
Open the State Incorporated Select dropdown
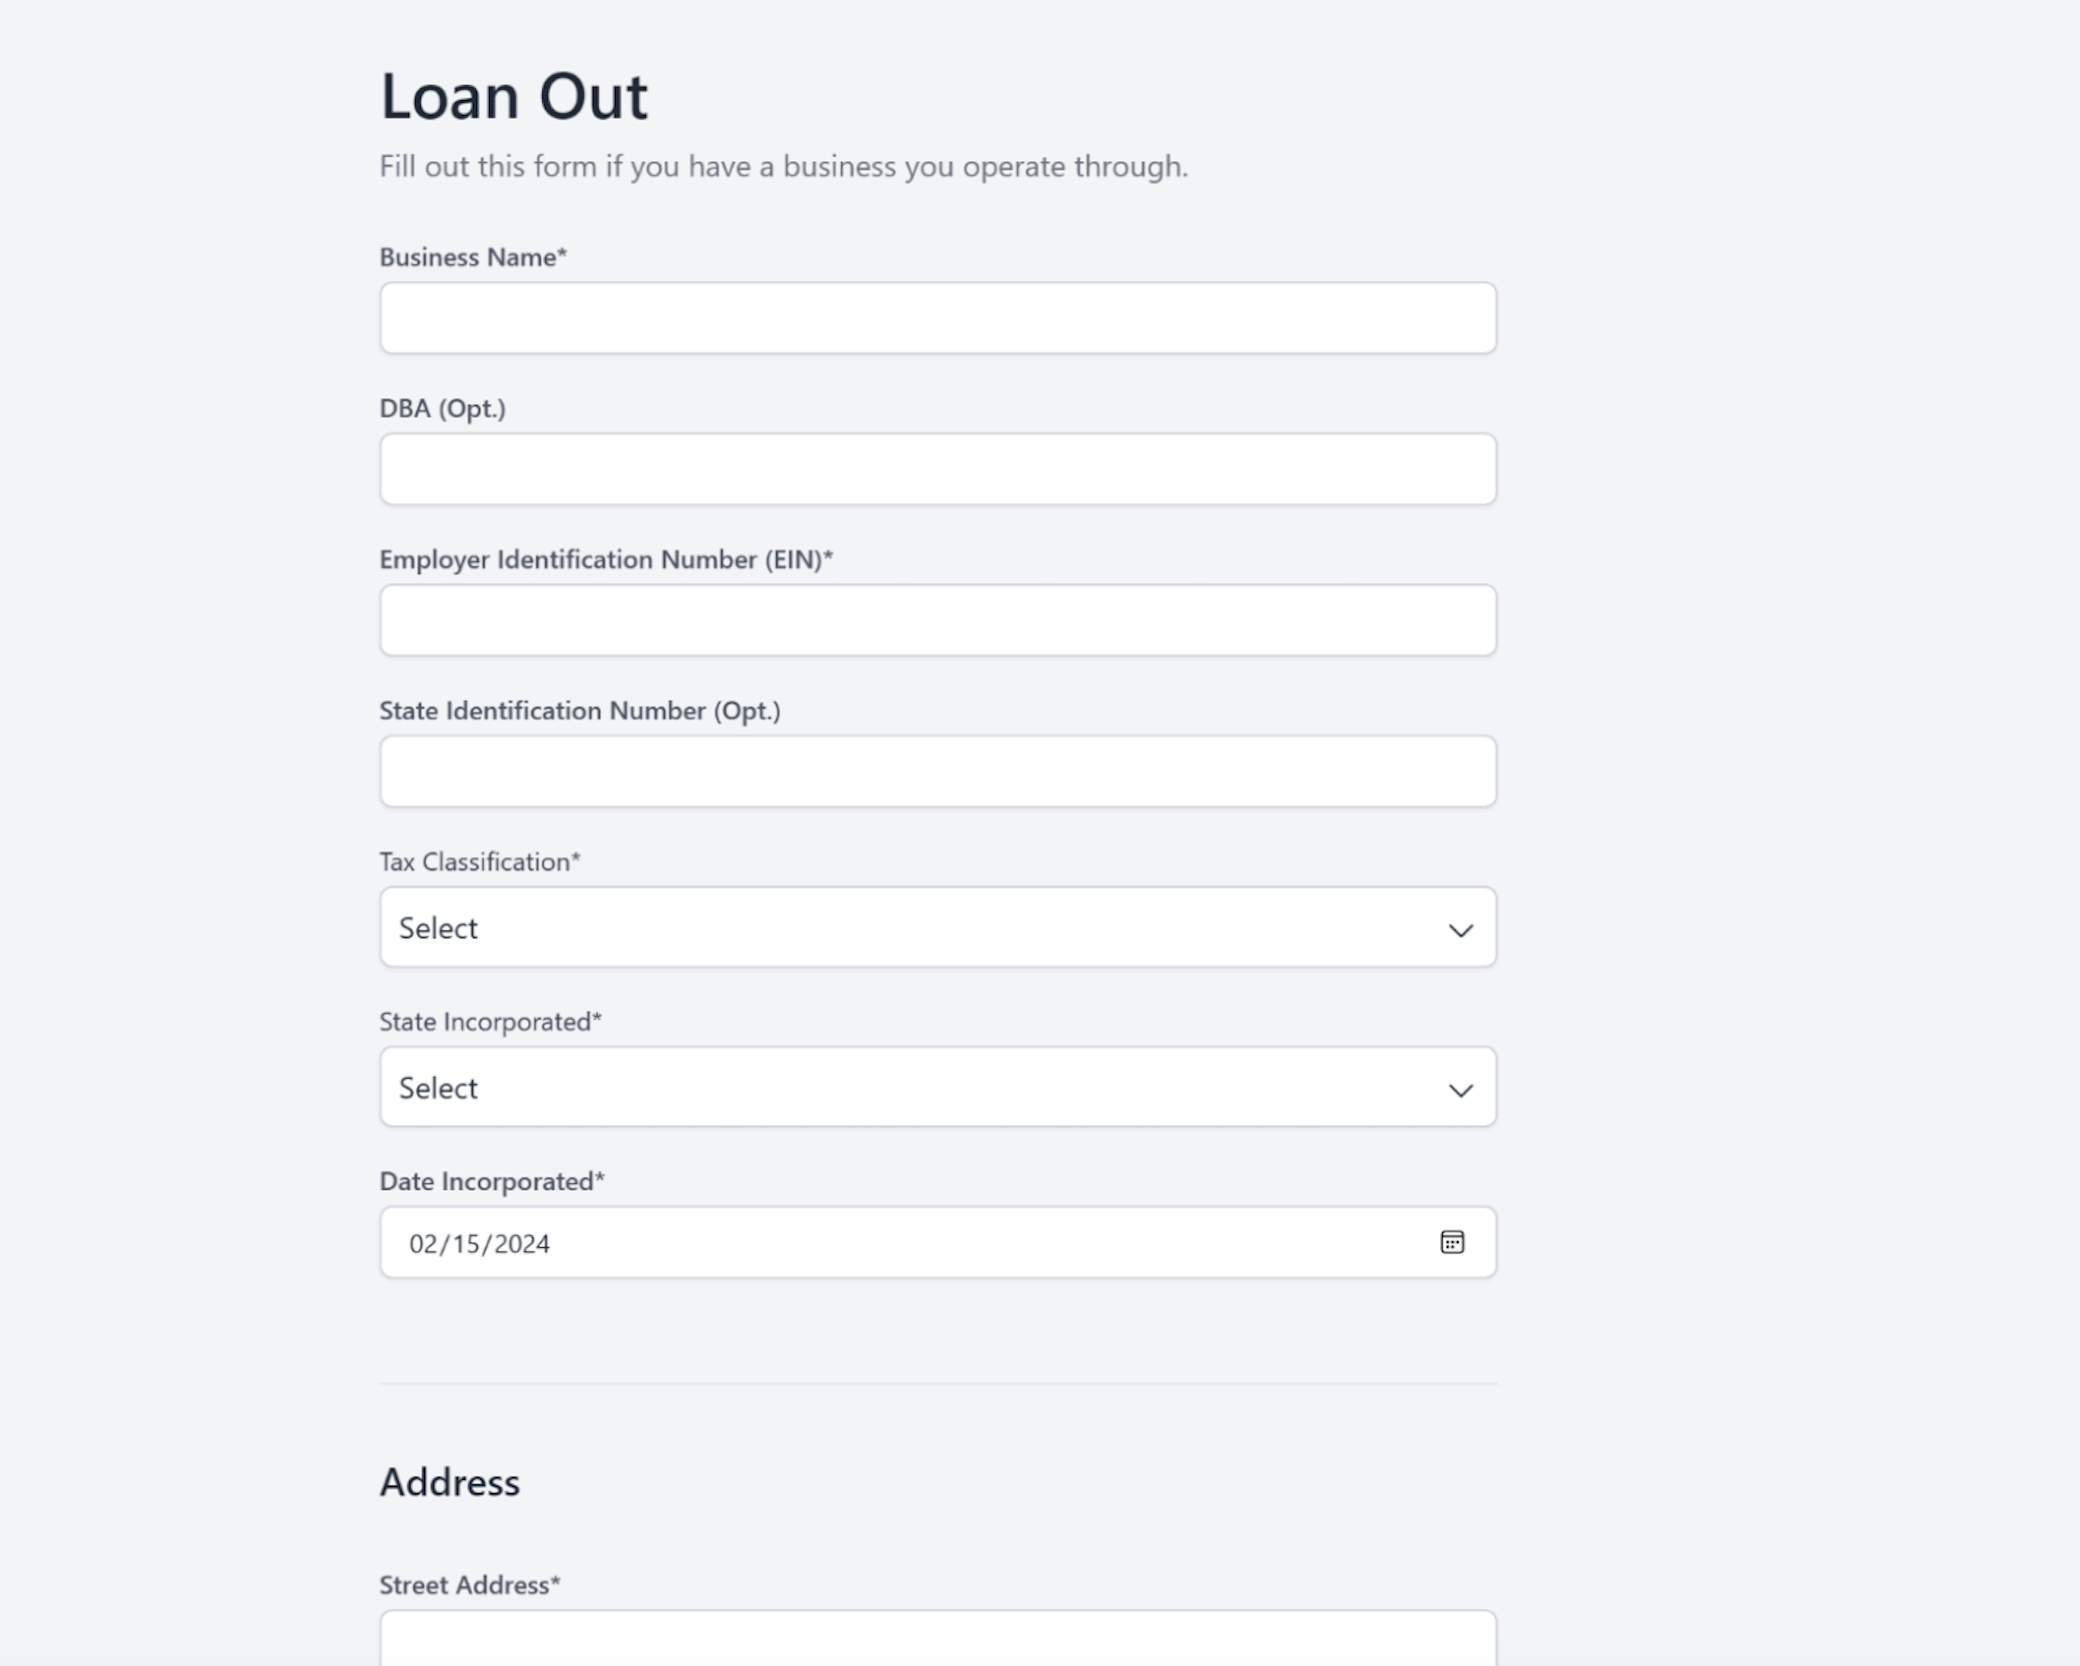tap(938, 1087)
